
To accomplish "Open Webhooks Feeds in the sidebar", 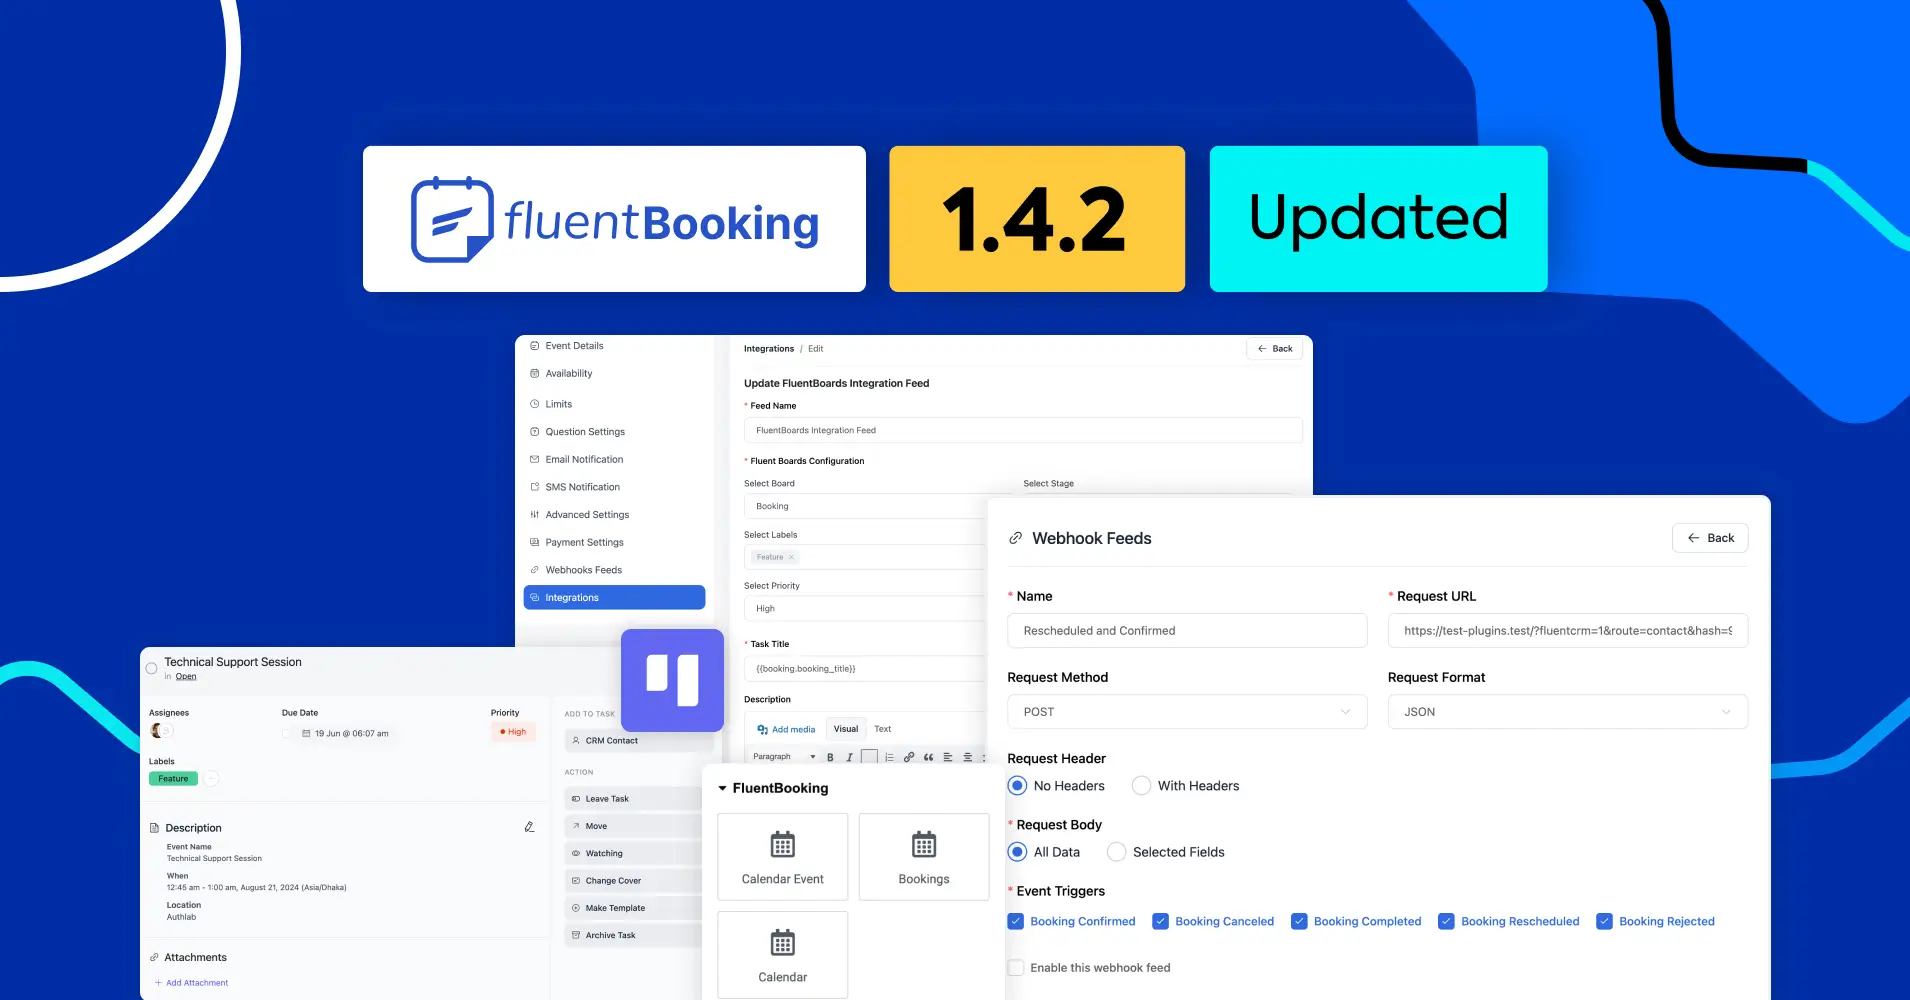I will 576,570.
